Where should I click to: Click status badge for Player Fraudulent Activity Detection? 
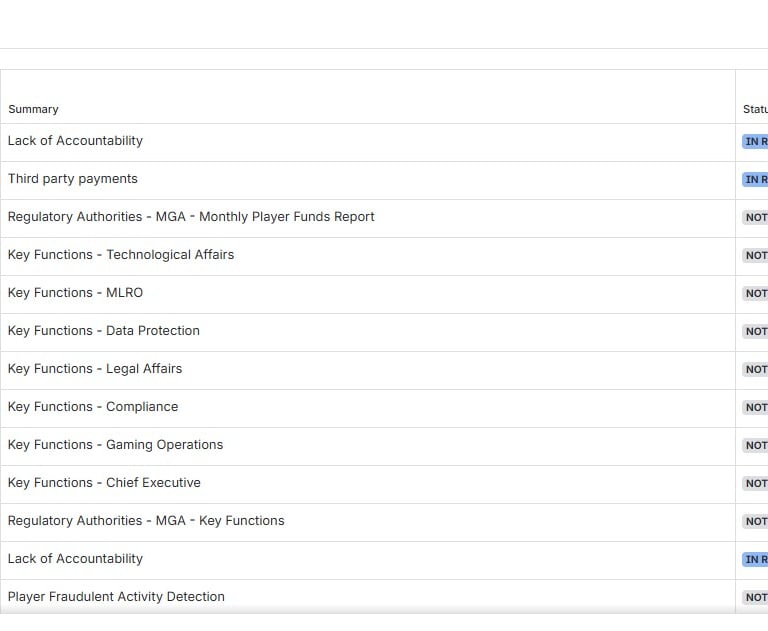[x=755, y=598]
